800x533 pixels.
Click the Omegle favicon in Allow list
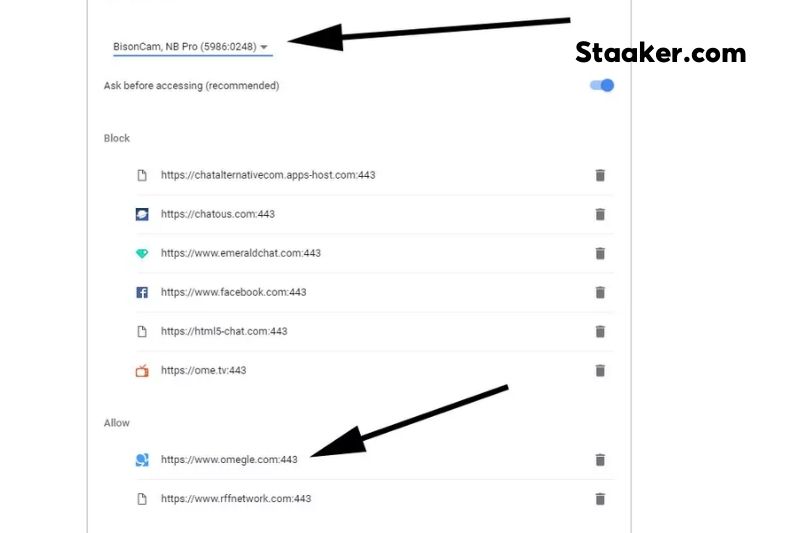[x=142, y=460]
